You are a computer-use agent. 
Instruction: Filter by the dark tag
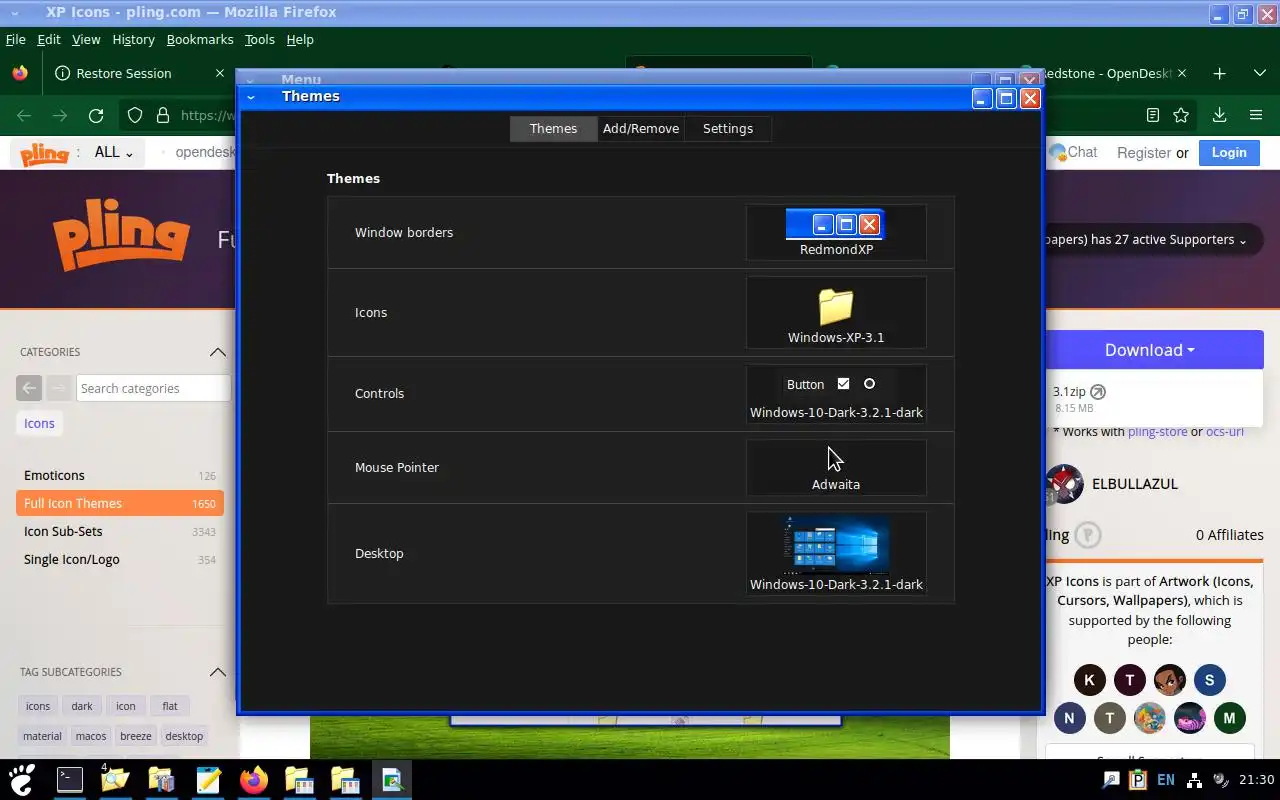tap(82, 706)
